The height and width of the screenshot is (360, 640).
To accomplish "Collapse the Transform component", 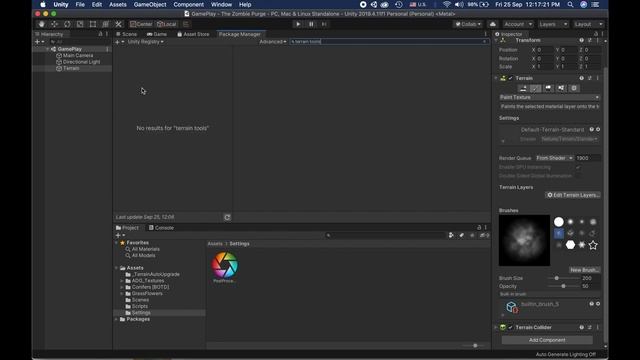I will pos(496,40).
